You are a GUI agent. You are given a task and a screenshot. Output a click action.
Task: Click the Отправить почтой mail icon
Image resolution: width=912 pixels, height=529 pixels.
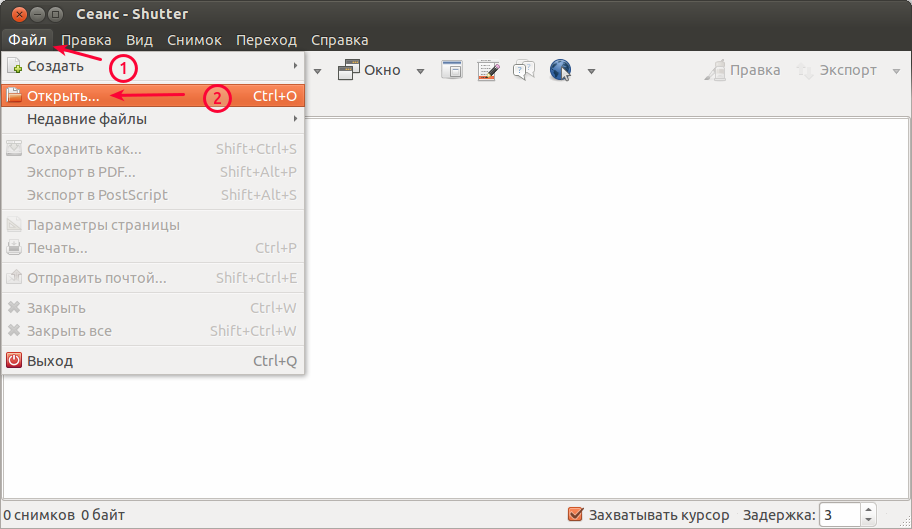(14, 277)
